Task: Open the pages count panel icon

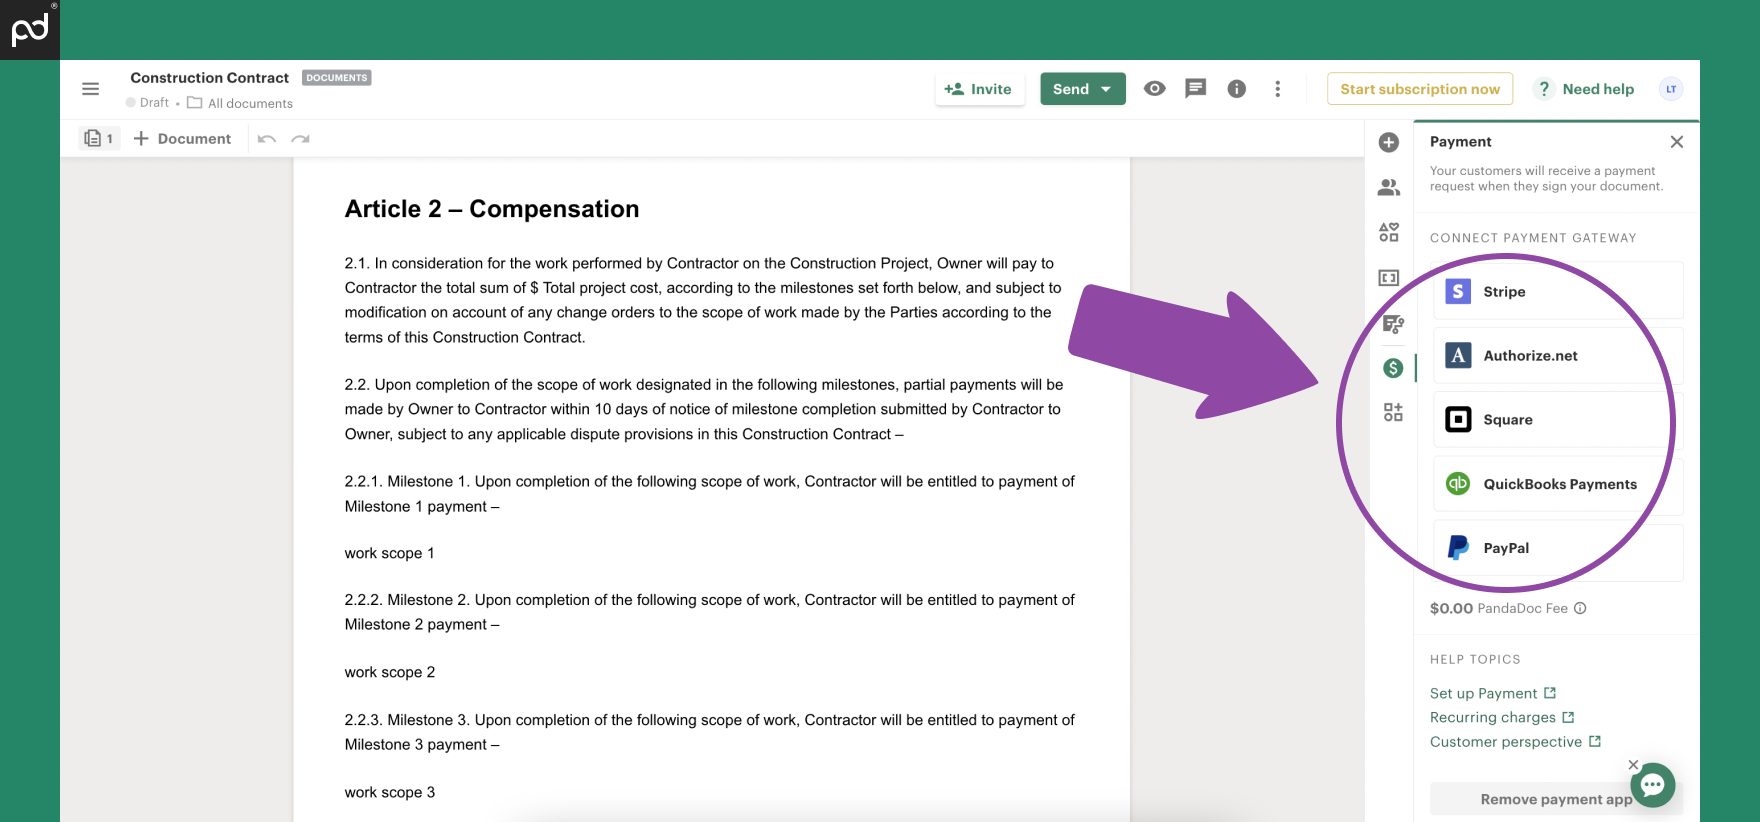Action: (x=99, y=138)
